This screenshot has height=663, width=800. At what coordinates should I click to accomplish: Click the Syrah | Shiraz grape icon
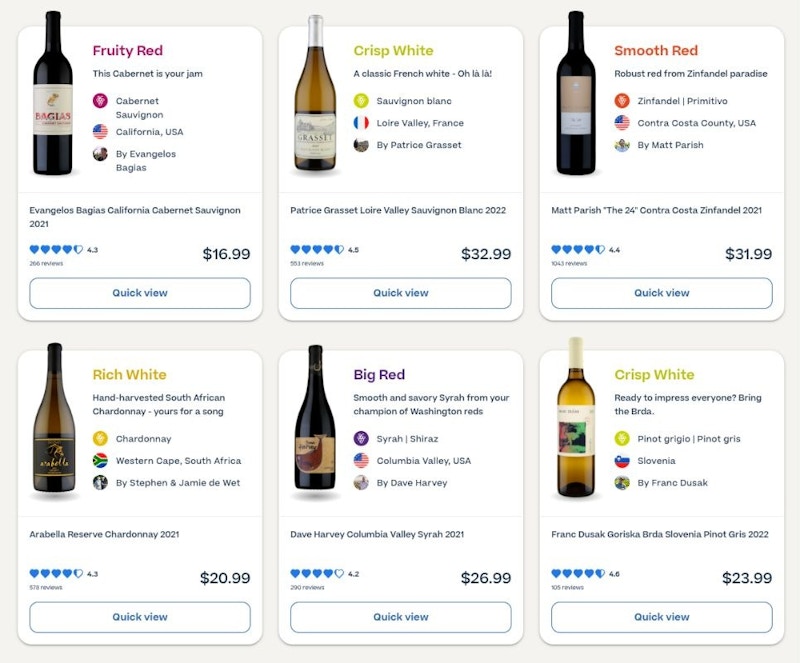click(361, 439)
